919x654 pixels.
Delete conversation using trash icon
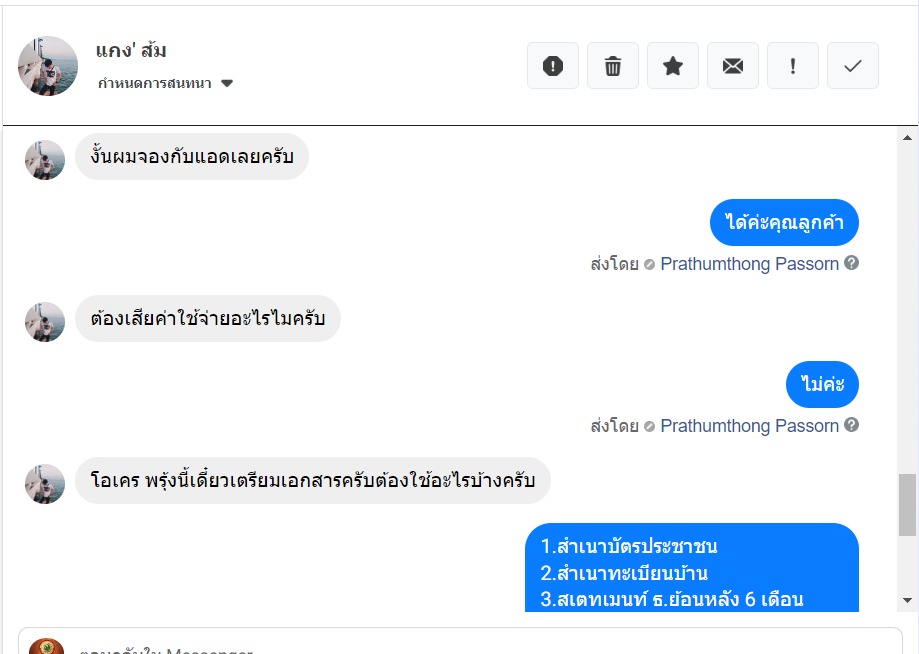[x=613, y=66]
